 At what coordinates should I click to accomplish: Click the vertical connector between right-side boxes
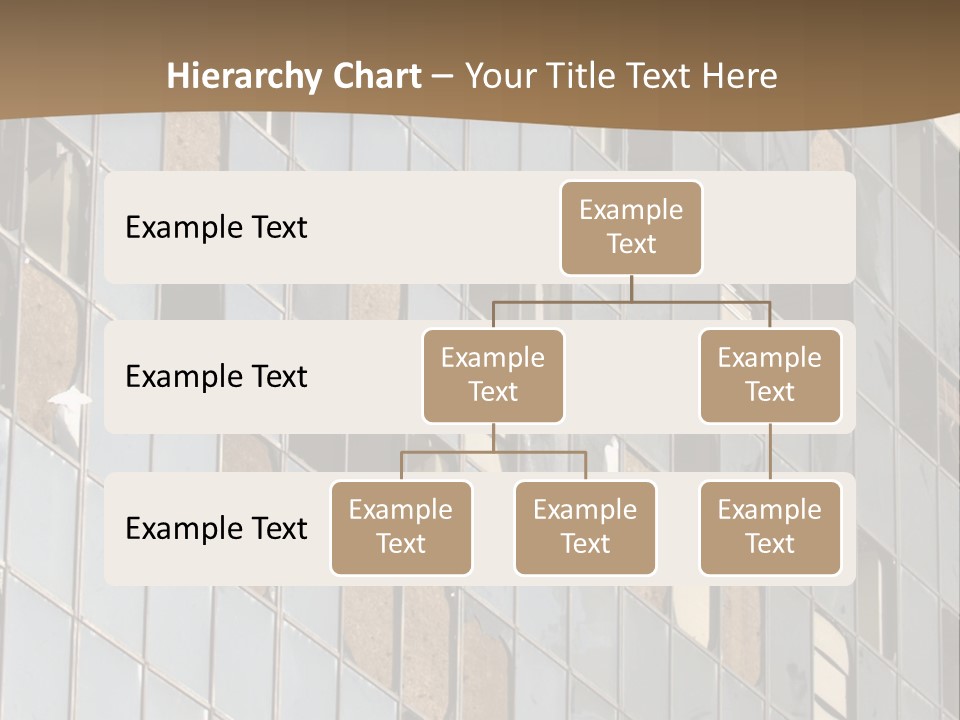[x=770, y=452]
